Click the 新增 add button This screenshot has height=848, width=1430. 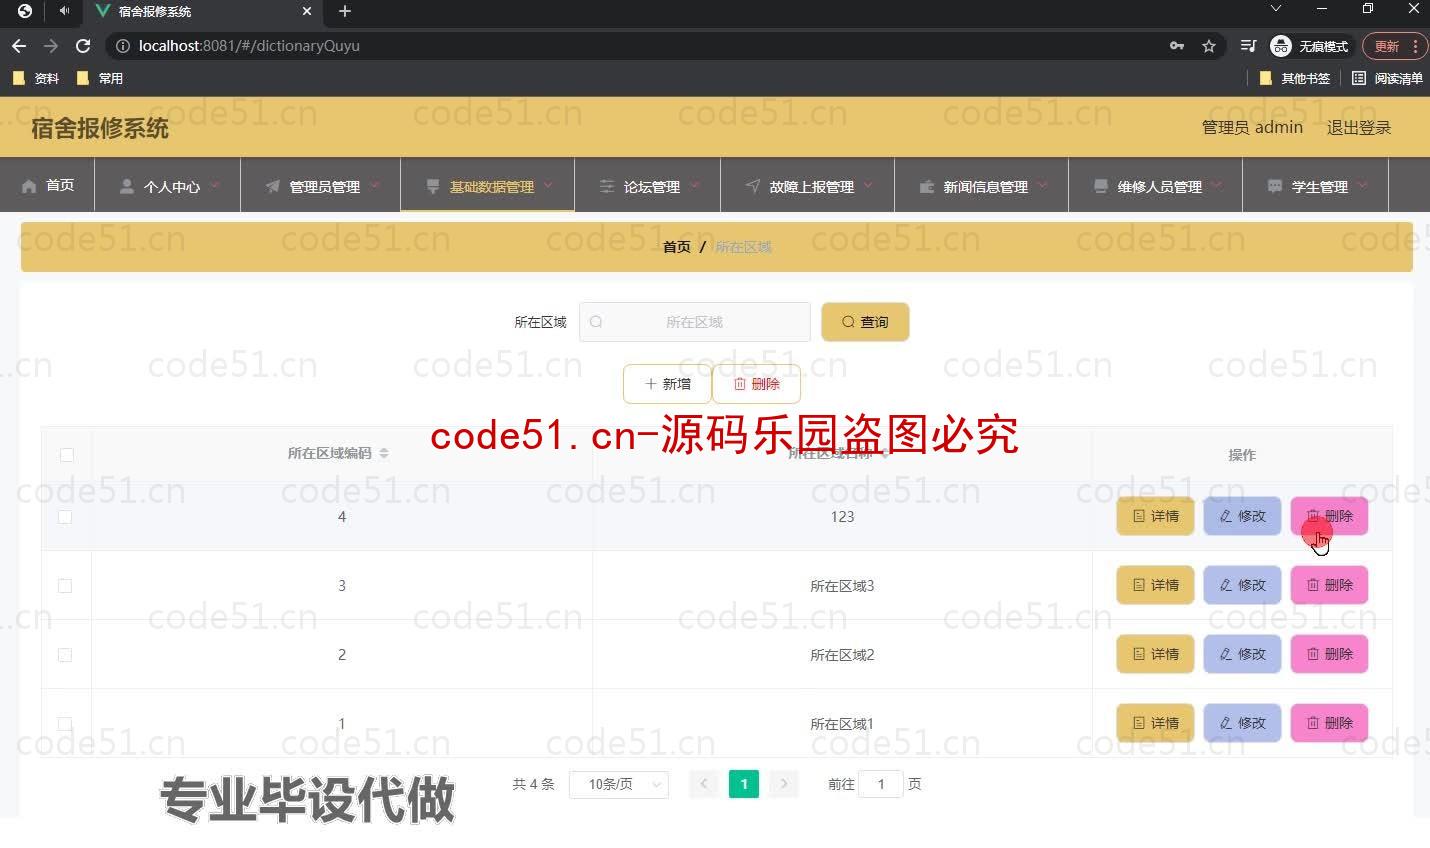click(667, 384)
